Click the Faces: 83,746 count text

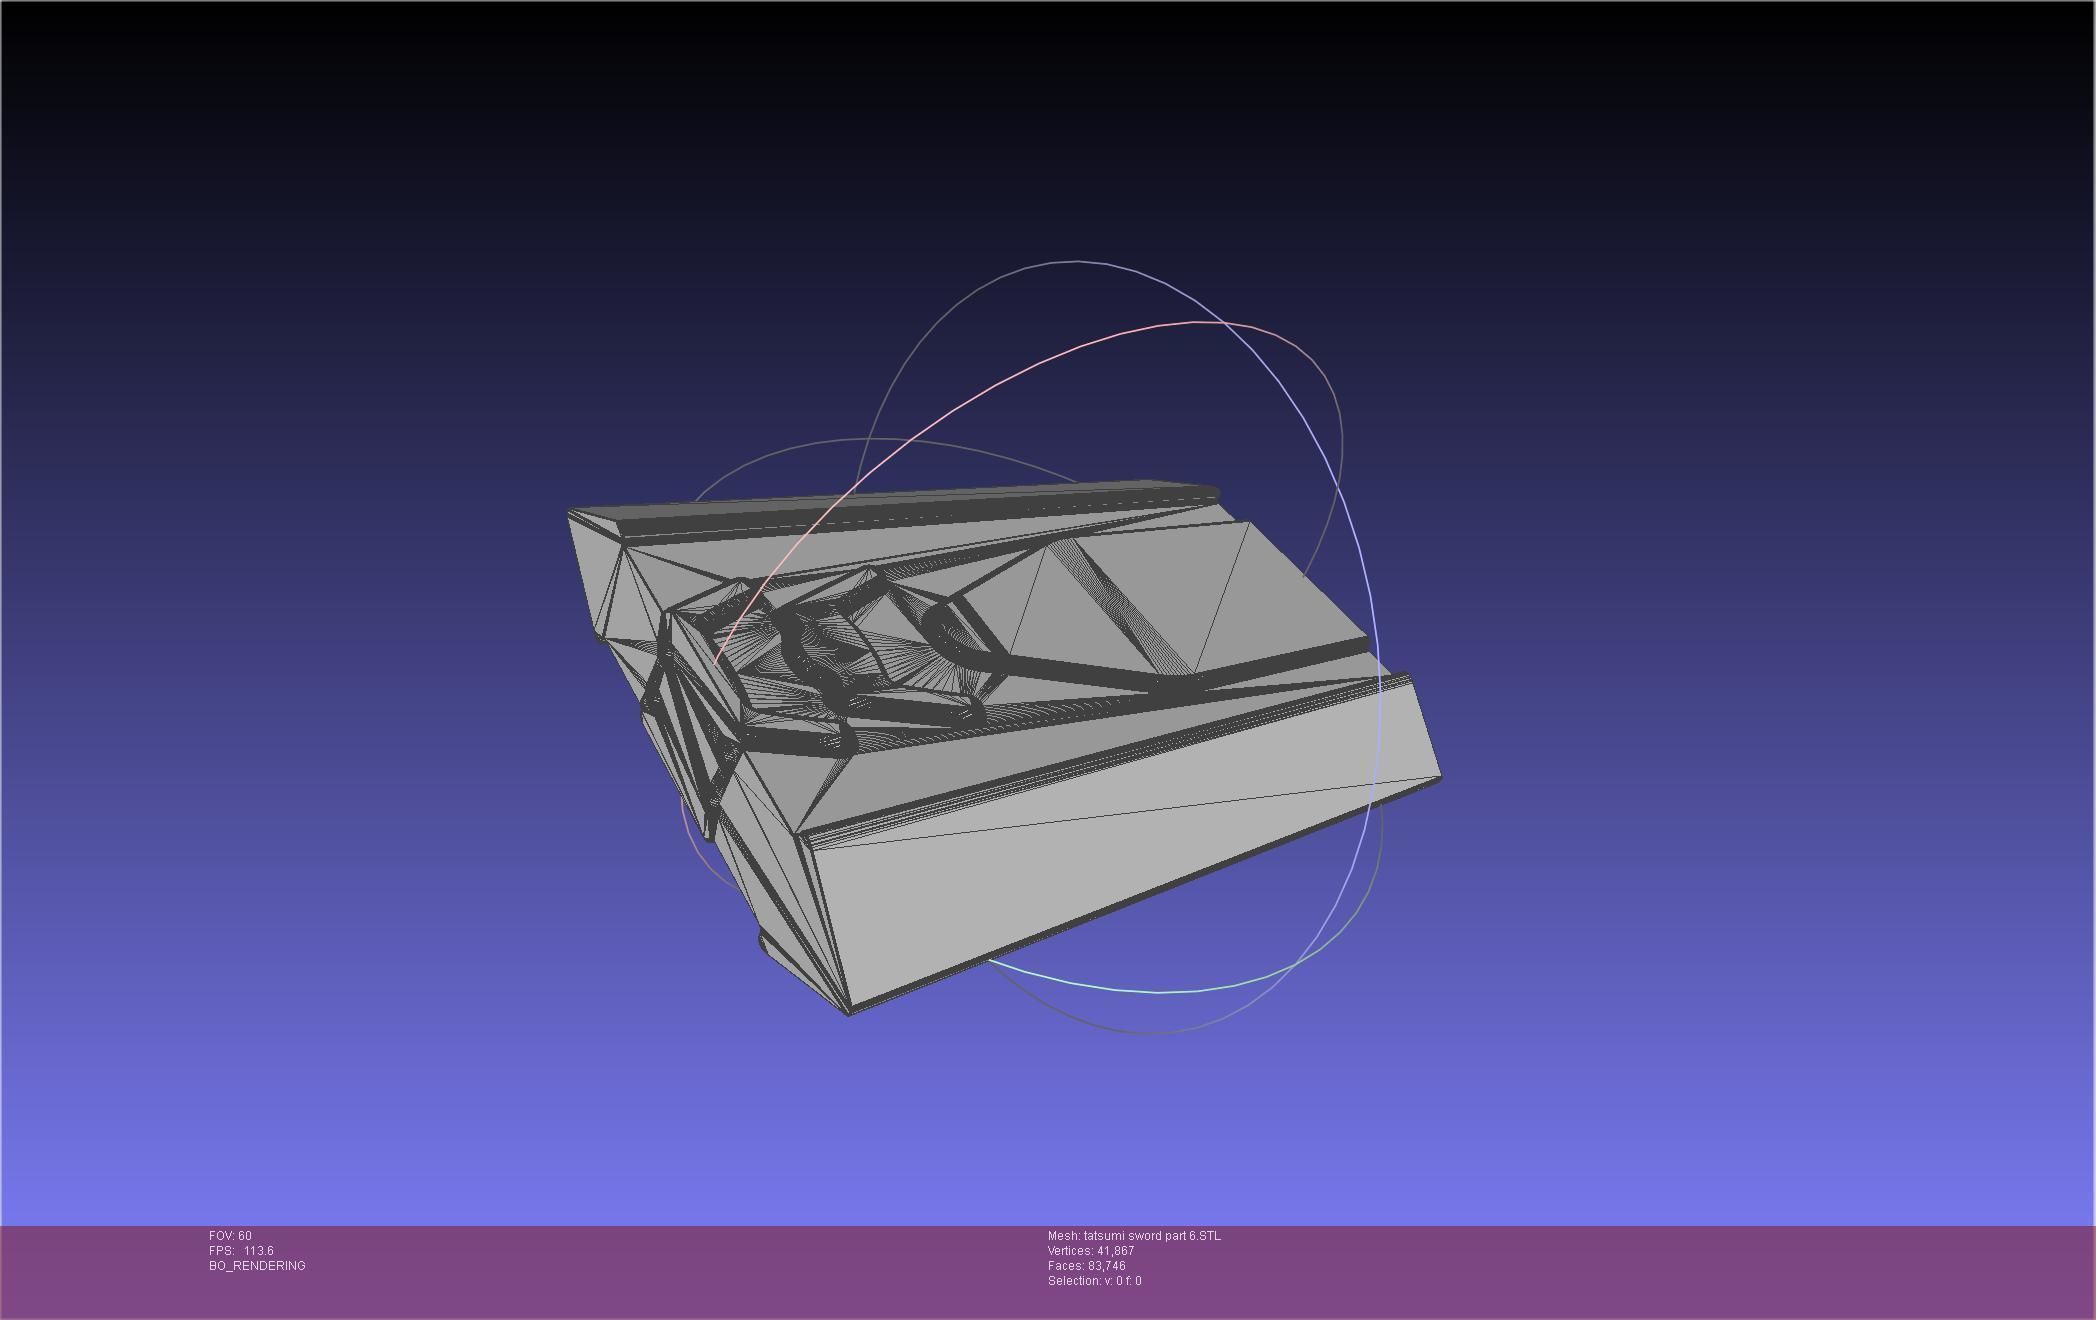coord(1086,1266)
